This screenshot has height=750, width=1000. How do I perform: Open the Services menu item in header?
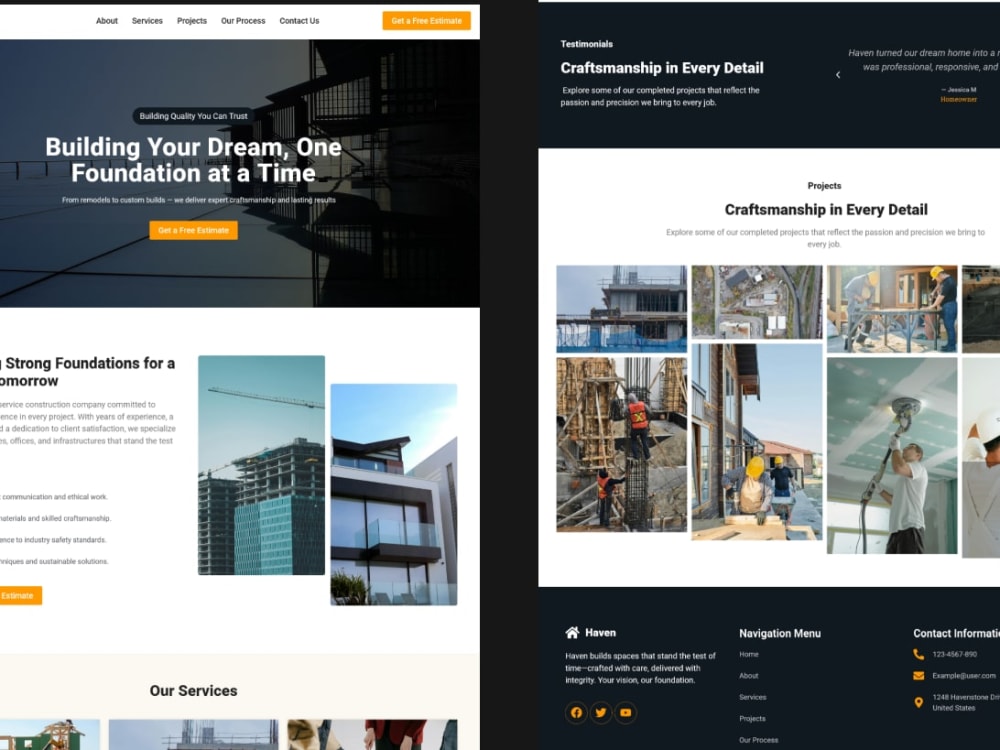point(147,21)
